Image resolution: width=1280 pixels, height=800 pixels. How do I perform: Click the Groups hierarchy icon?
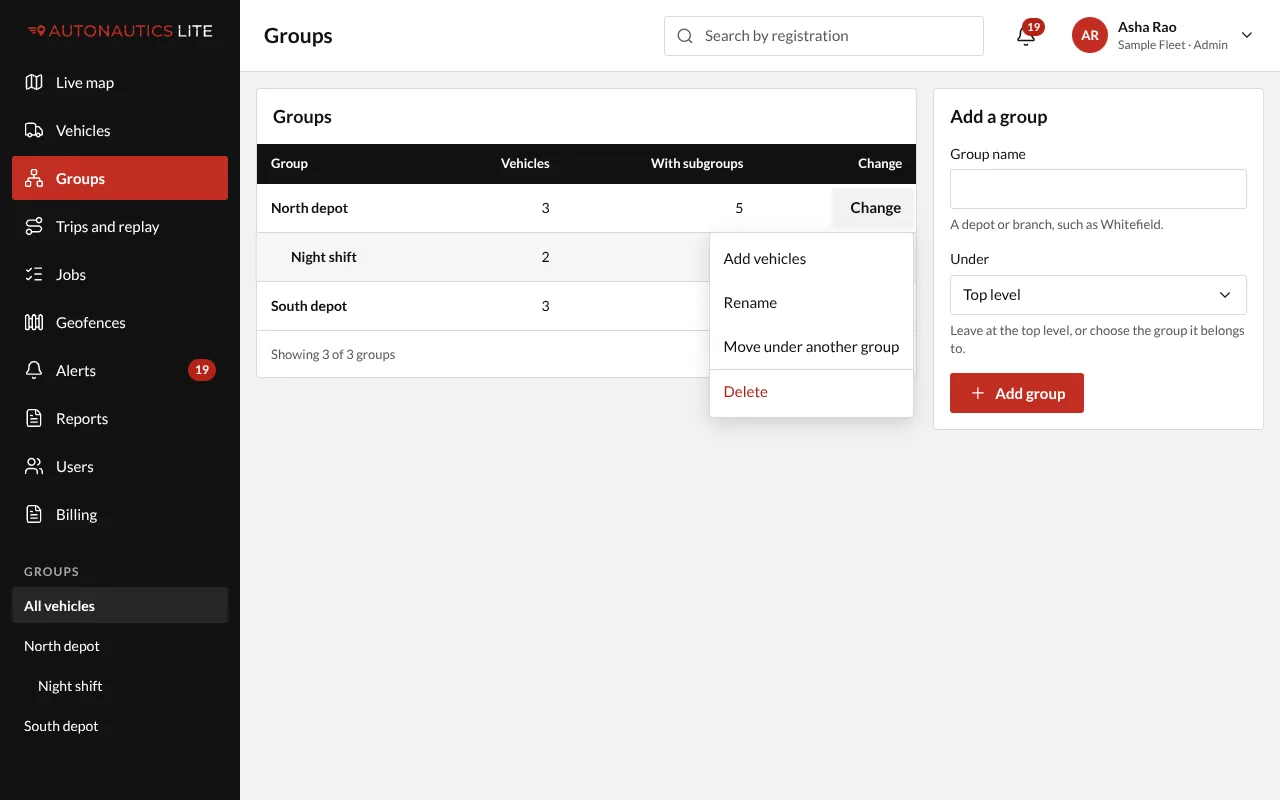tap(34, 178)
